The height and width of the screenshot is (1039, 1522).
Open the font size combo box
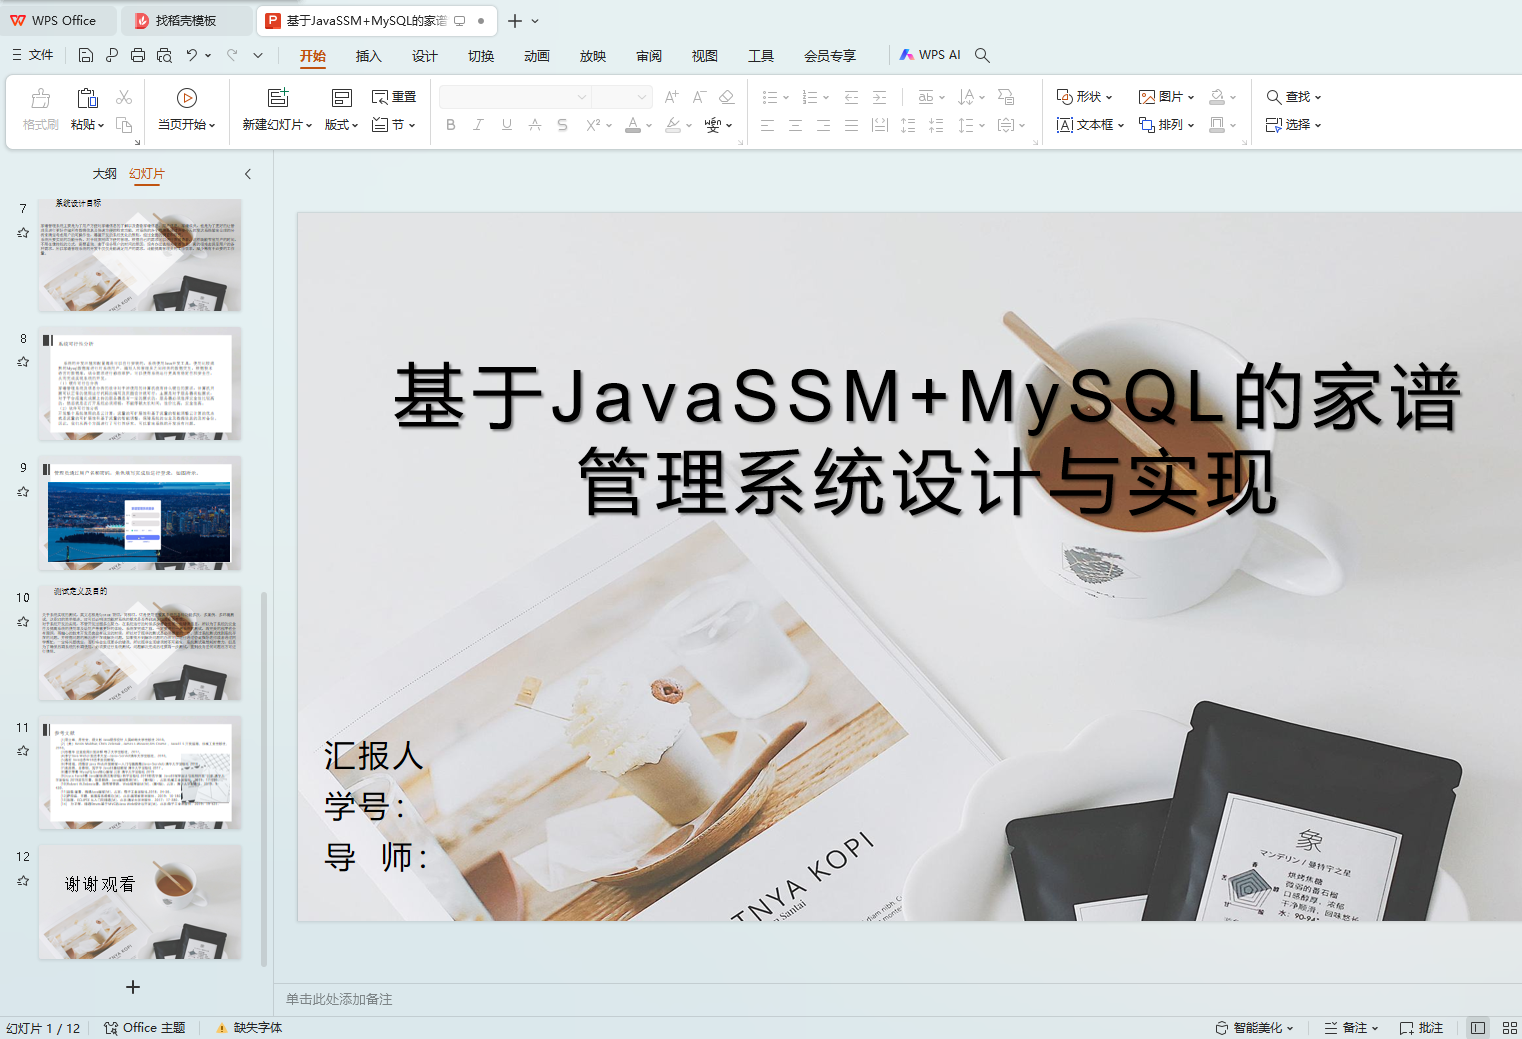tap(622, 97)
